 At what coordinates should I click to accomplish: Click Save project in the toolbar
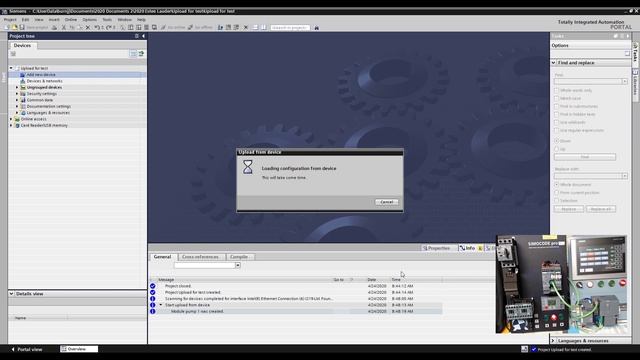[33, 27]
